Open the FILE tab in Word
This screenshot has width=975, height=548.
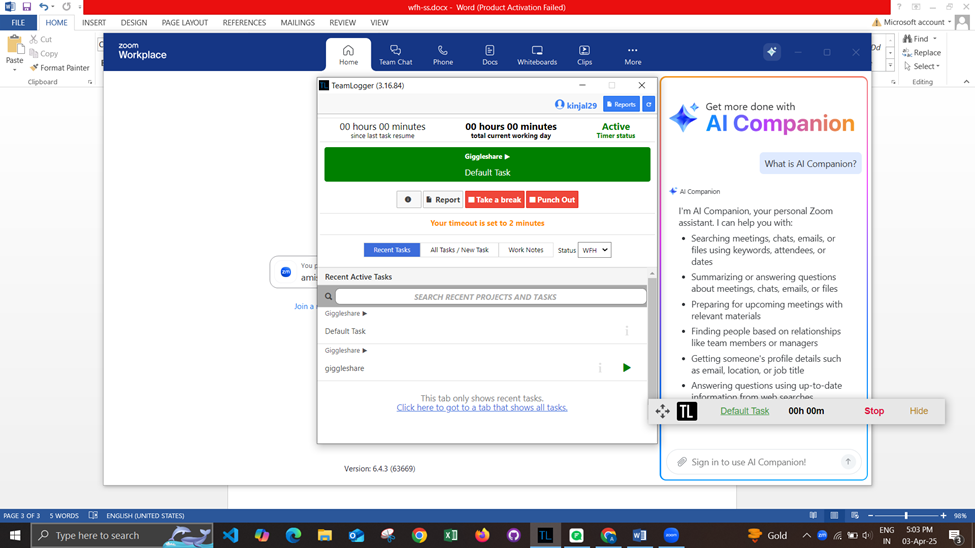coord(18,22)
